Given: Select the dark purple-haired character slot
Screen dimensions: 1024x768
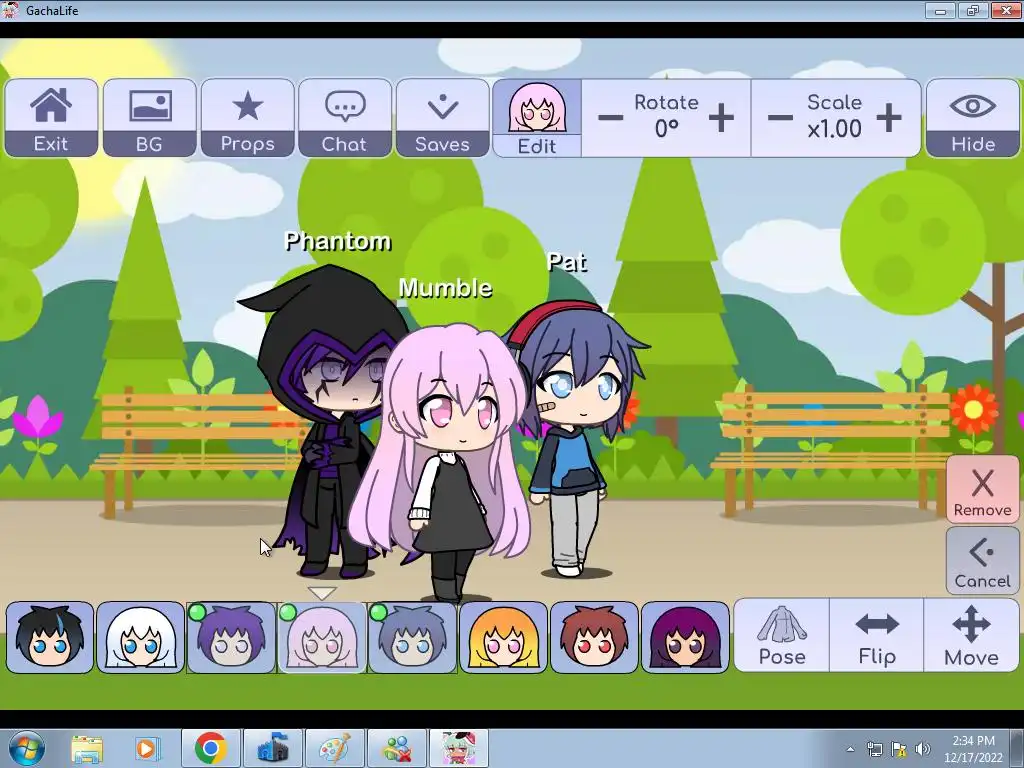Looking at the screenshot, I should (685, 637).
